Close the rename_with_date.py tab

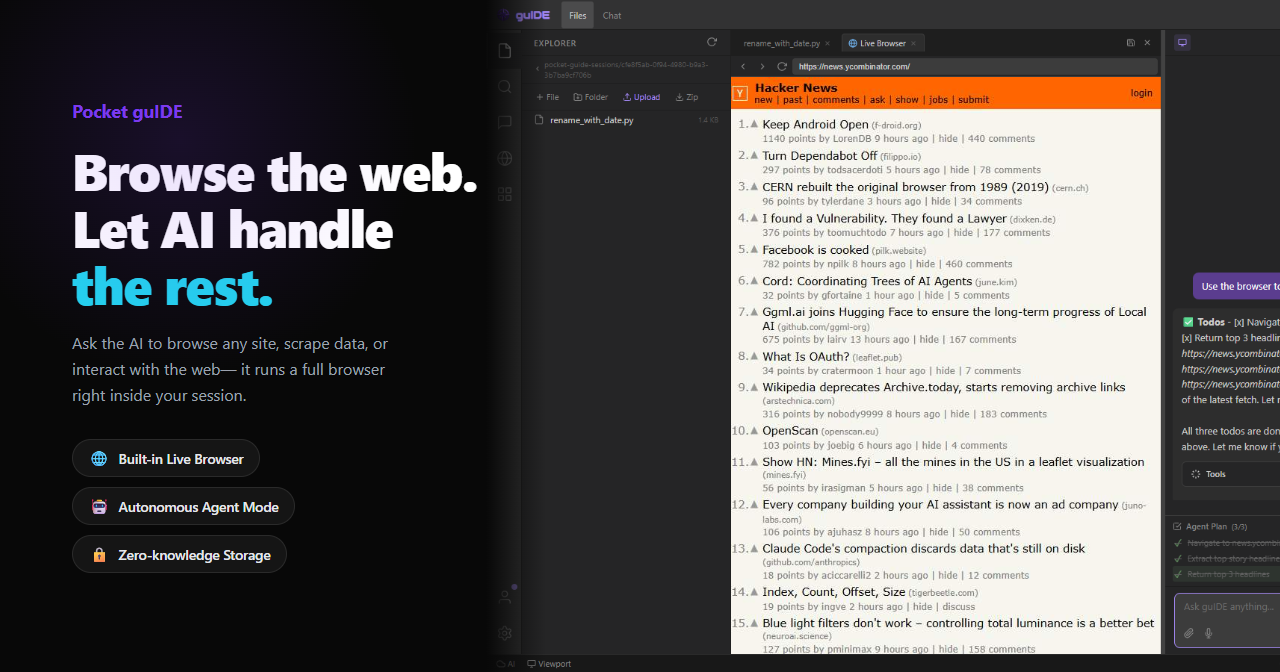(x=830, y=43)
